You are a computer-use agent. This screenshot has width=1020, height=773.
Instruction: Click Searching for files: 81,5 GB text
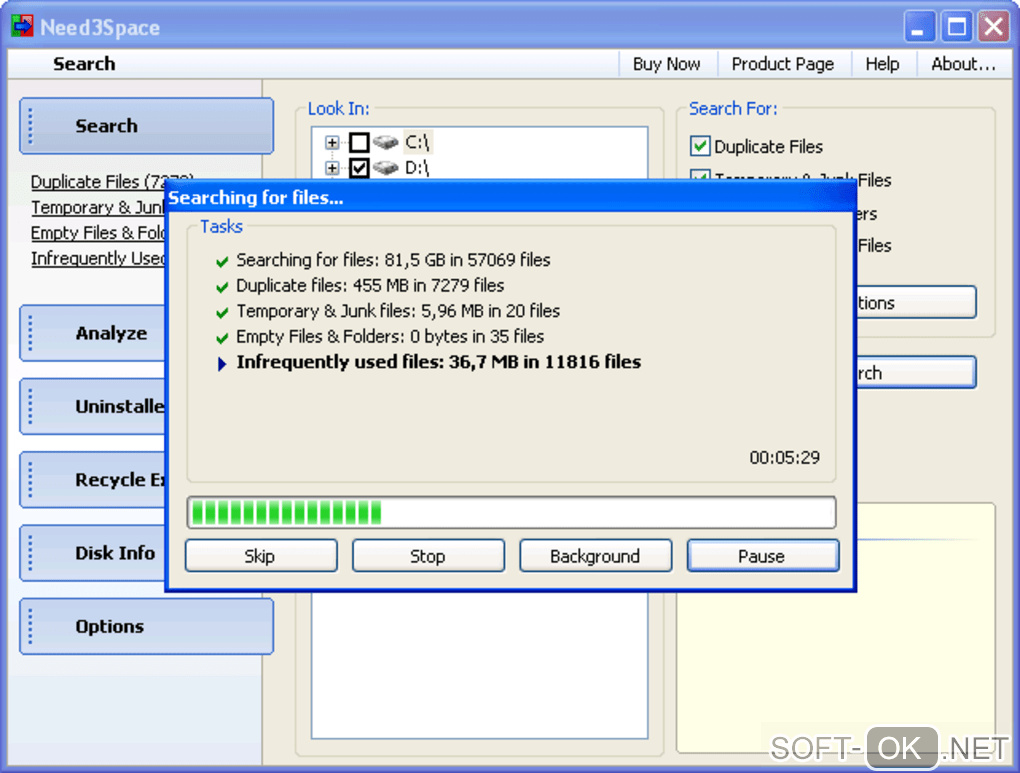(393, 260)
